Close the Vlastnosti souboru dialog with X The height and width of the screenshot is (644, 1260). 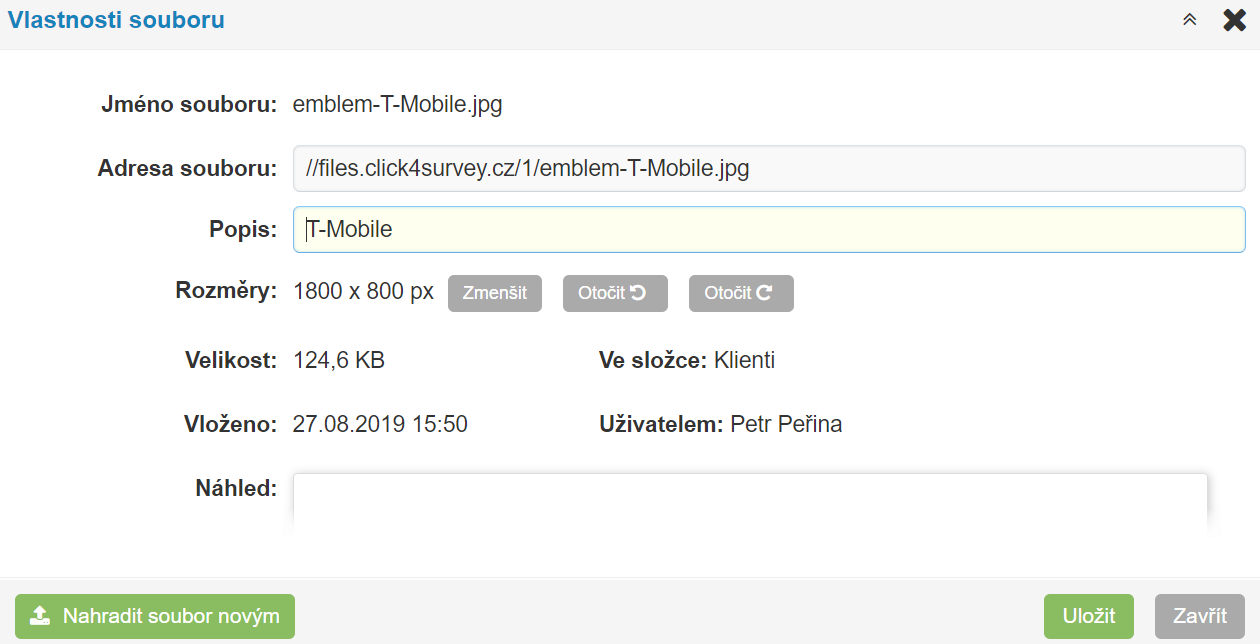[1235, 20]
